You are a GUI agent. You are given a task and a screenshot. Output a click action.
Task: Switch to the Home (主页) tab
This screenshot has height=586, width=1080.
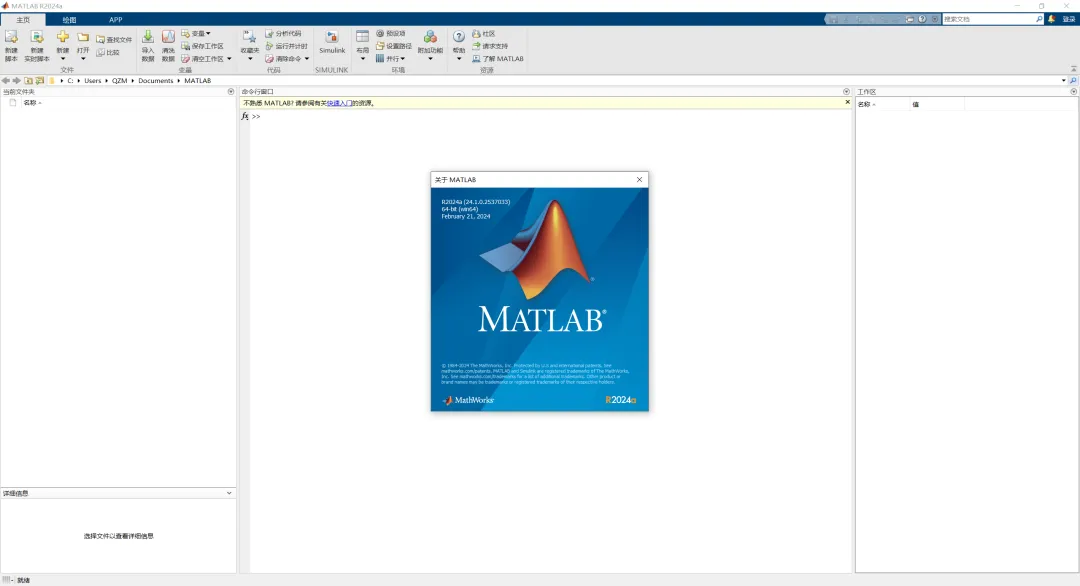(23, 20)
